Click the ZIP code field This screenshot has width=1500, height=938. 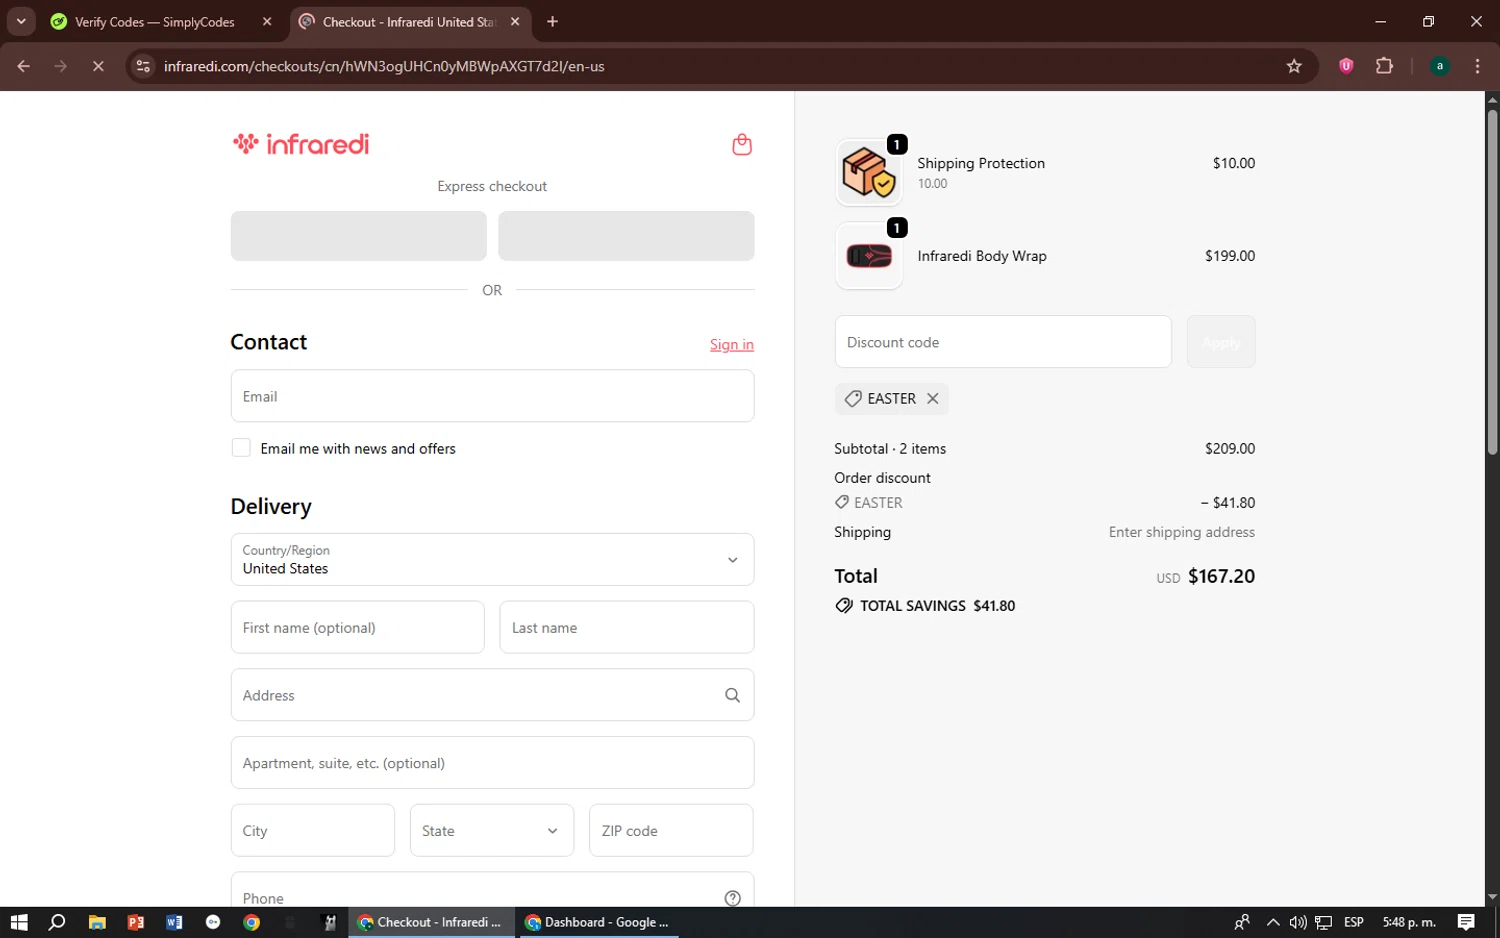click(671, 830)
